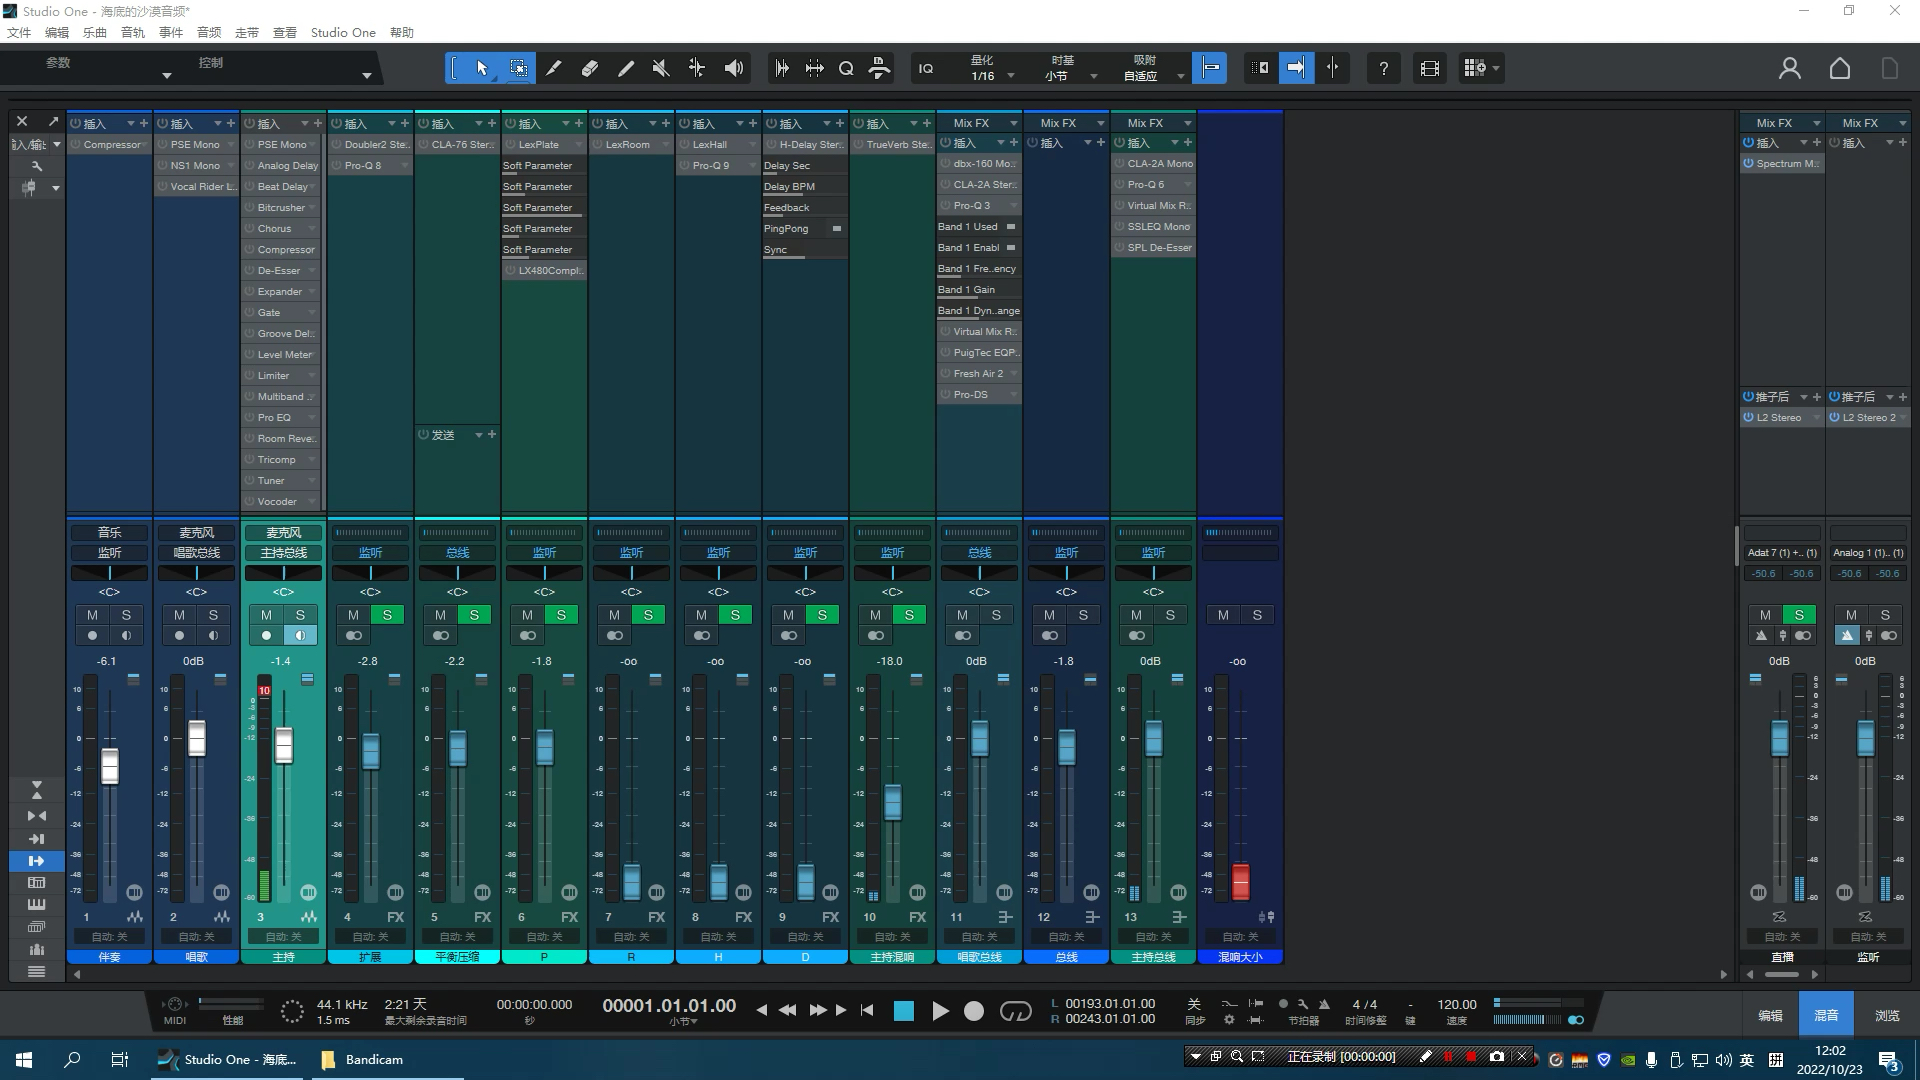Select the Listen tool speaker icon

[x=734, y=68]
